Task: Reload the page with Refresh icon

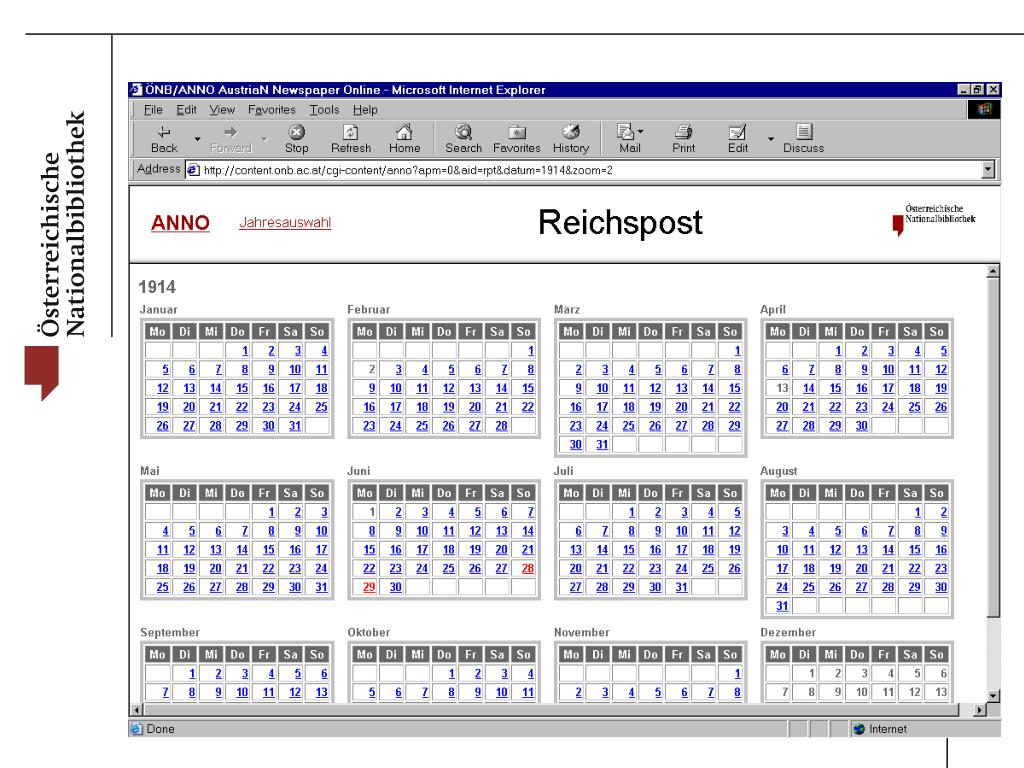Action: click(351, 139)
